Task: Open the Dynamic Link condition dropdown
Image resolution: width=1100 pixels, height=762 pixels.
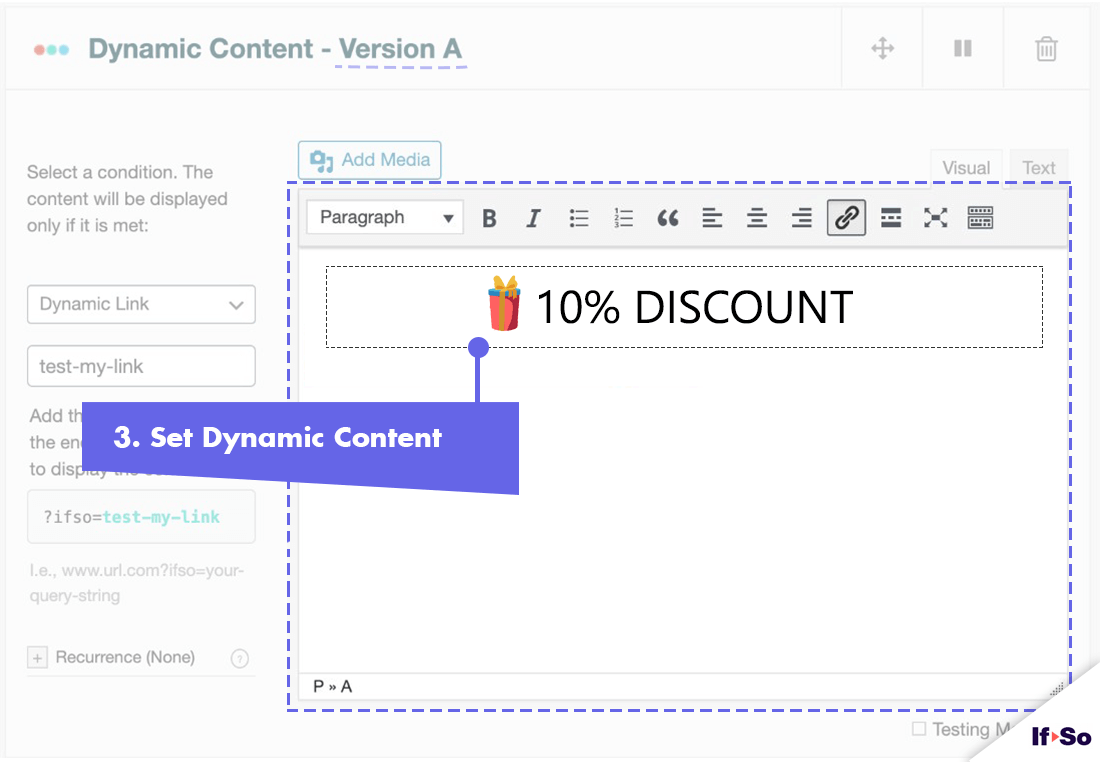Action: click(140, 304)
